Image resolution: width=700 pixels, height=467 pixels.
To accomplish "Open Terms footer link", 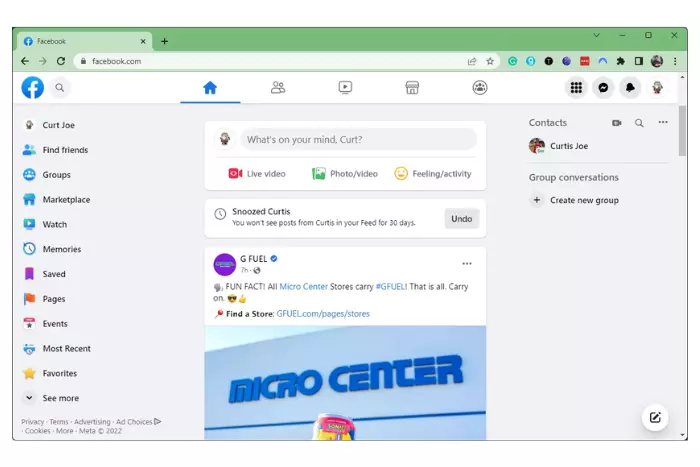I will pyautogui.click(x=59, y=421).
